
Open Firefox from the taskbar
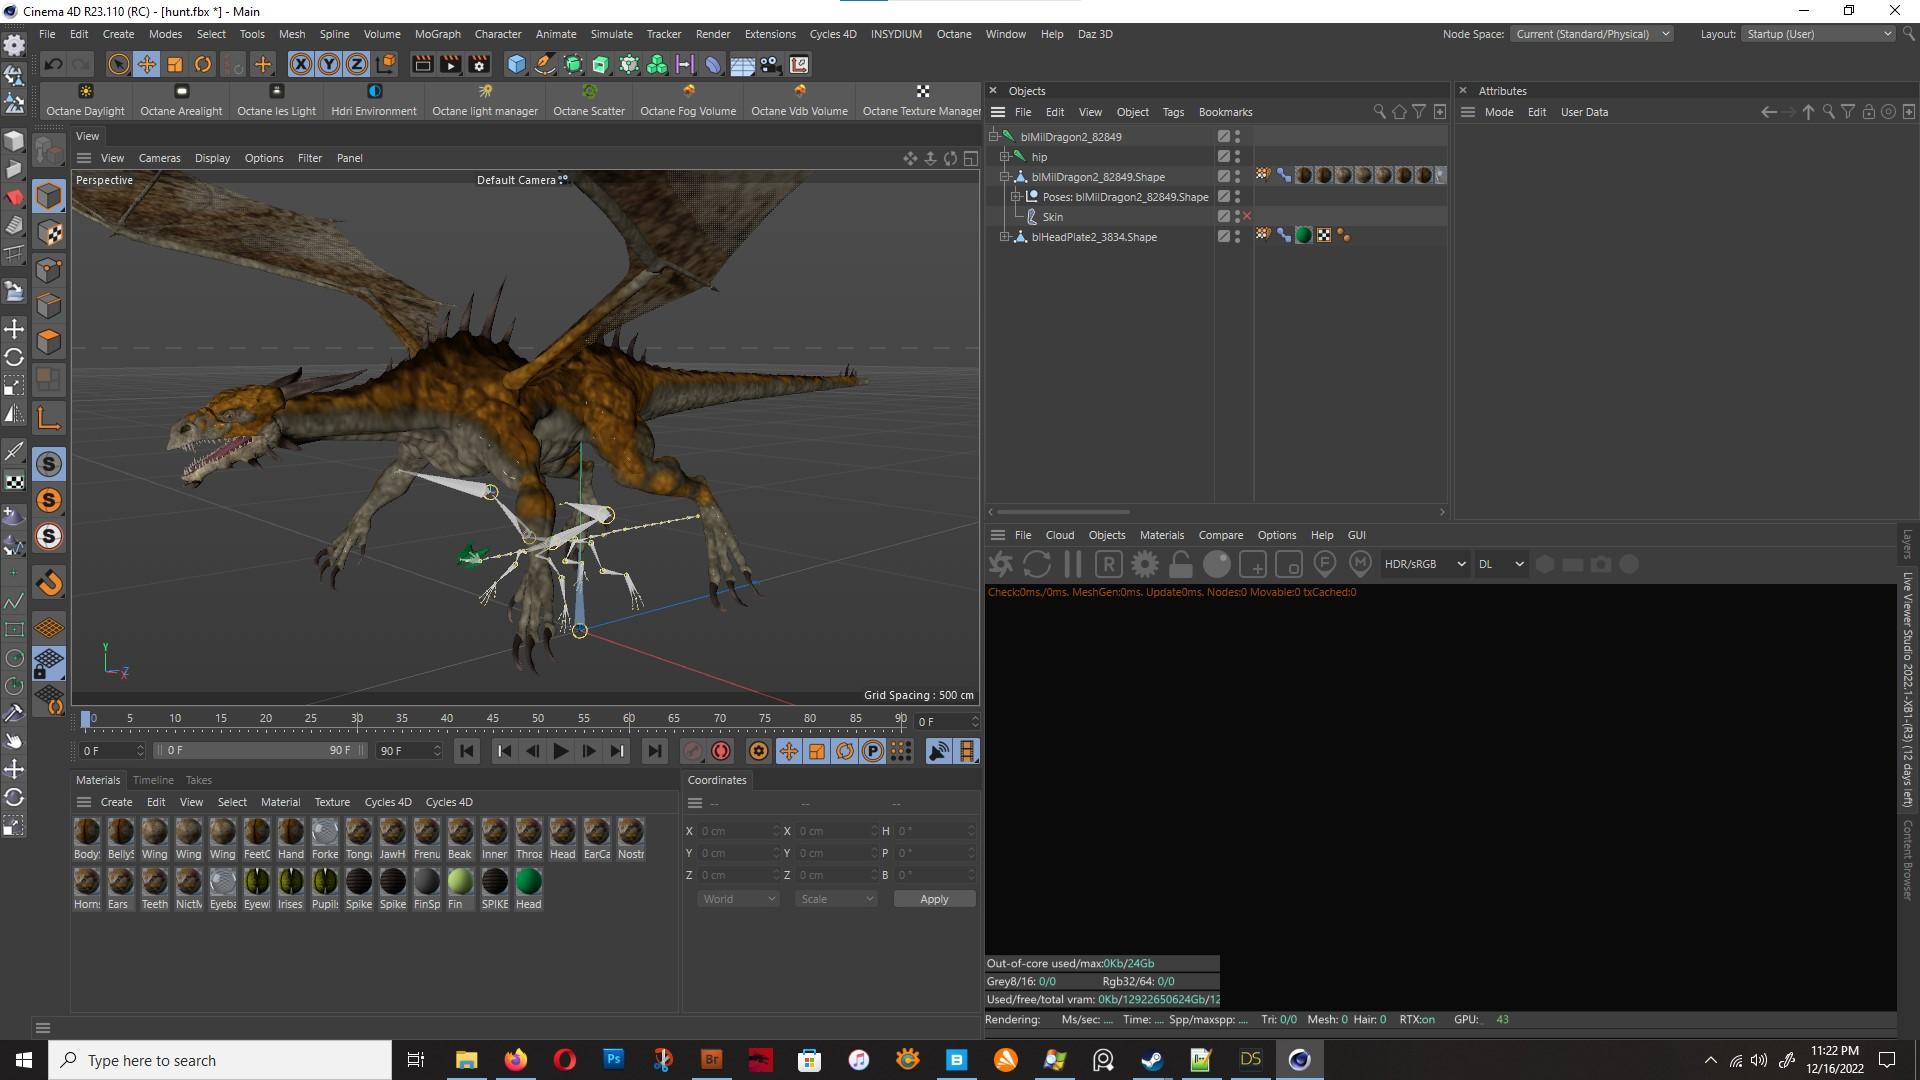click(x=515, y=1060)
